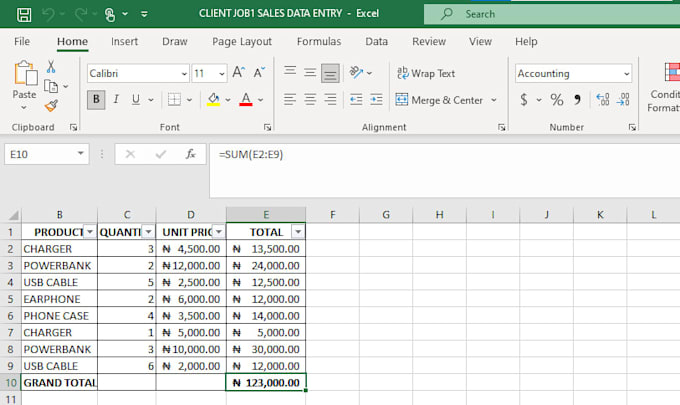Apply Comma Style

pos(577,100)
